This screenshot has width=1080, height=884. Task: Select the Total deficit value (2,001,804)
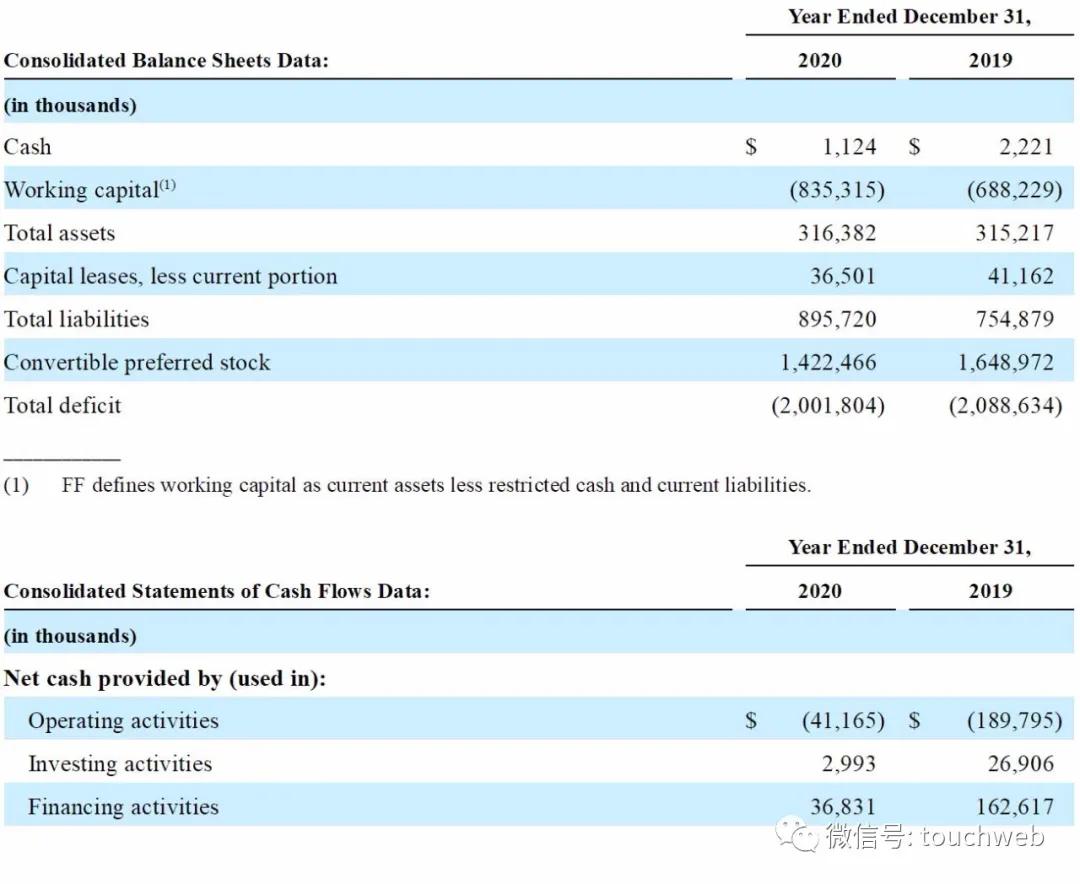tap(828, 405)
